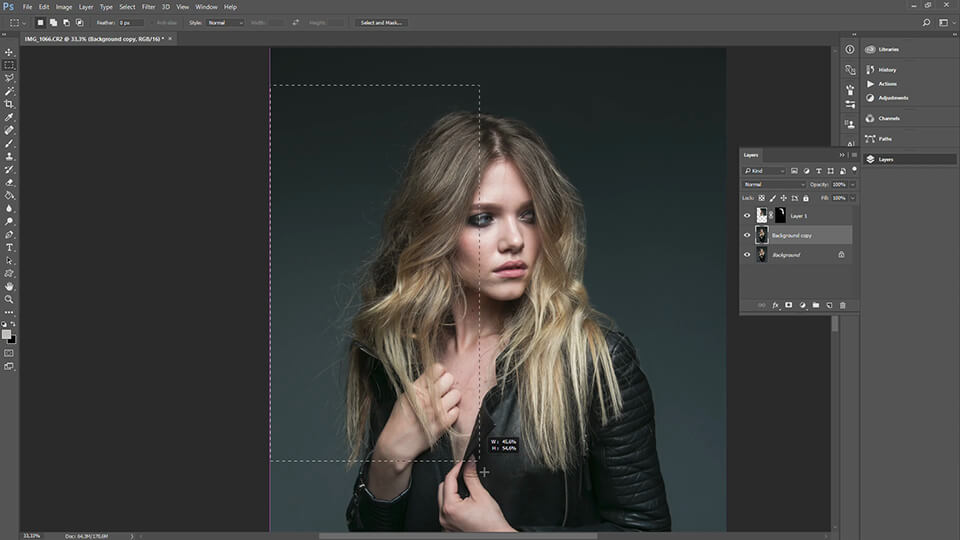Image resolution: width=960 pixels, height=540 pixels.
Task: Open the layer filter Kind dropdown
Action: point(764,171)
